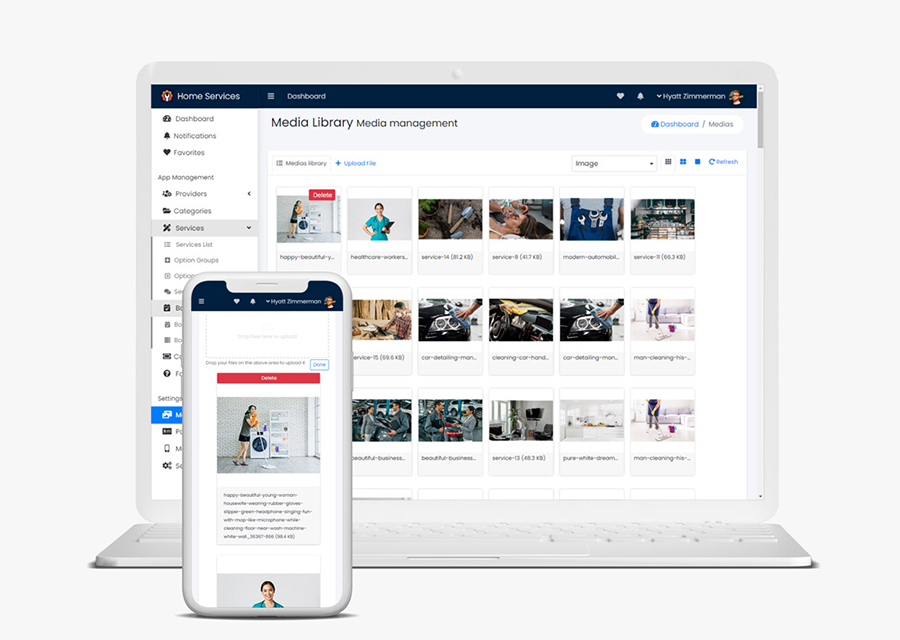
Task: Select the healthcare-workers image thumbnail
Action: (x=379, y=219)
